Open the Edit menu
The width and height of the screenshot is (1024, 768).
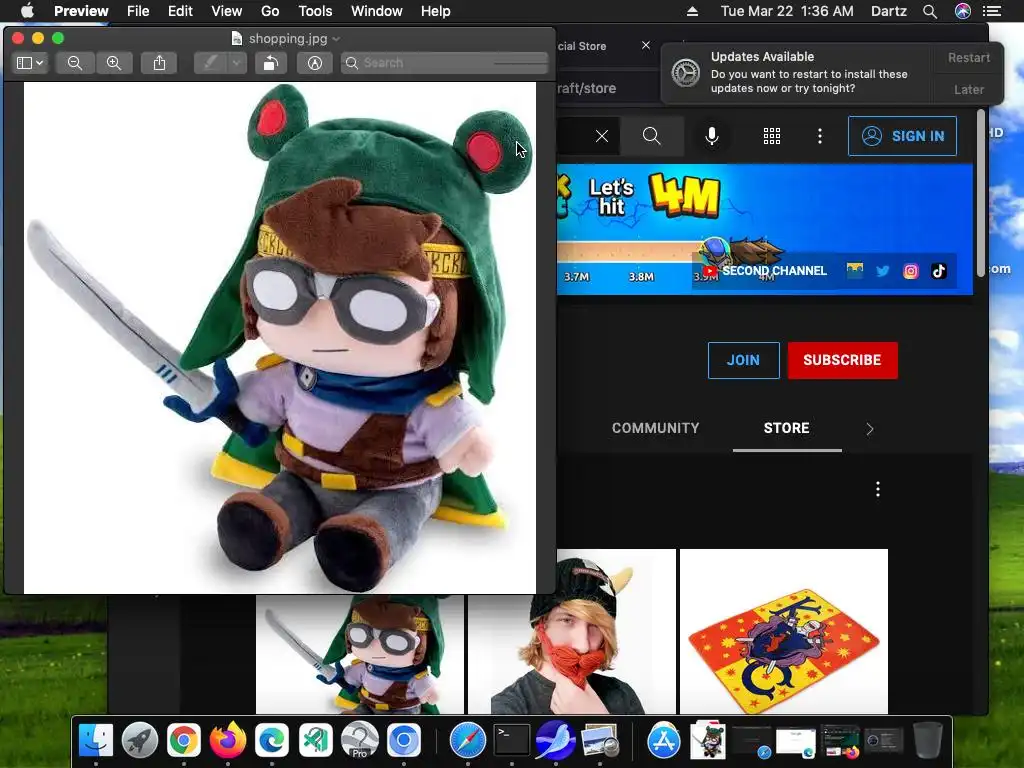pos(180,11)
